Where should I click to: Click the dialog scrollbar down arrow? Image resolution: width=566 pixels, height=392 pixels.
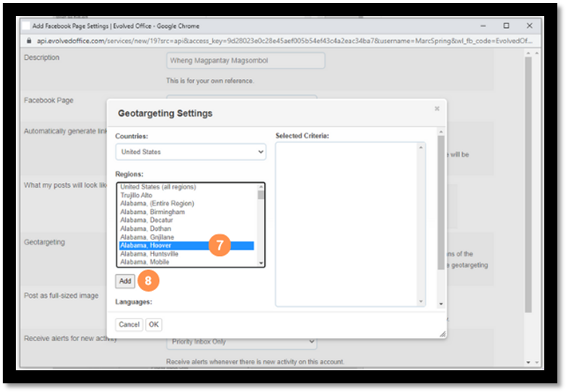(x=441, y=304)
